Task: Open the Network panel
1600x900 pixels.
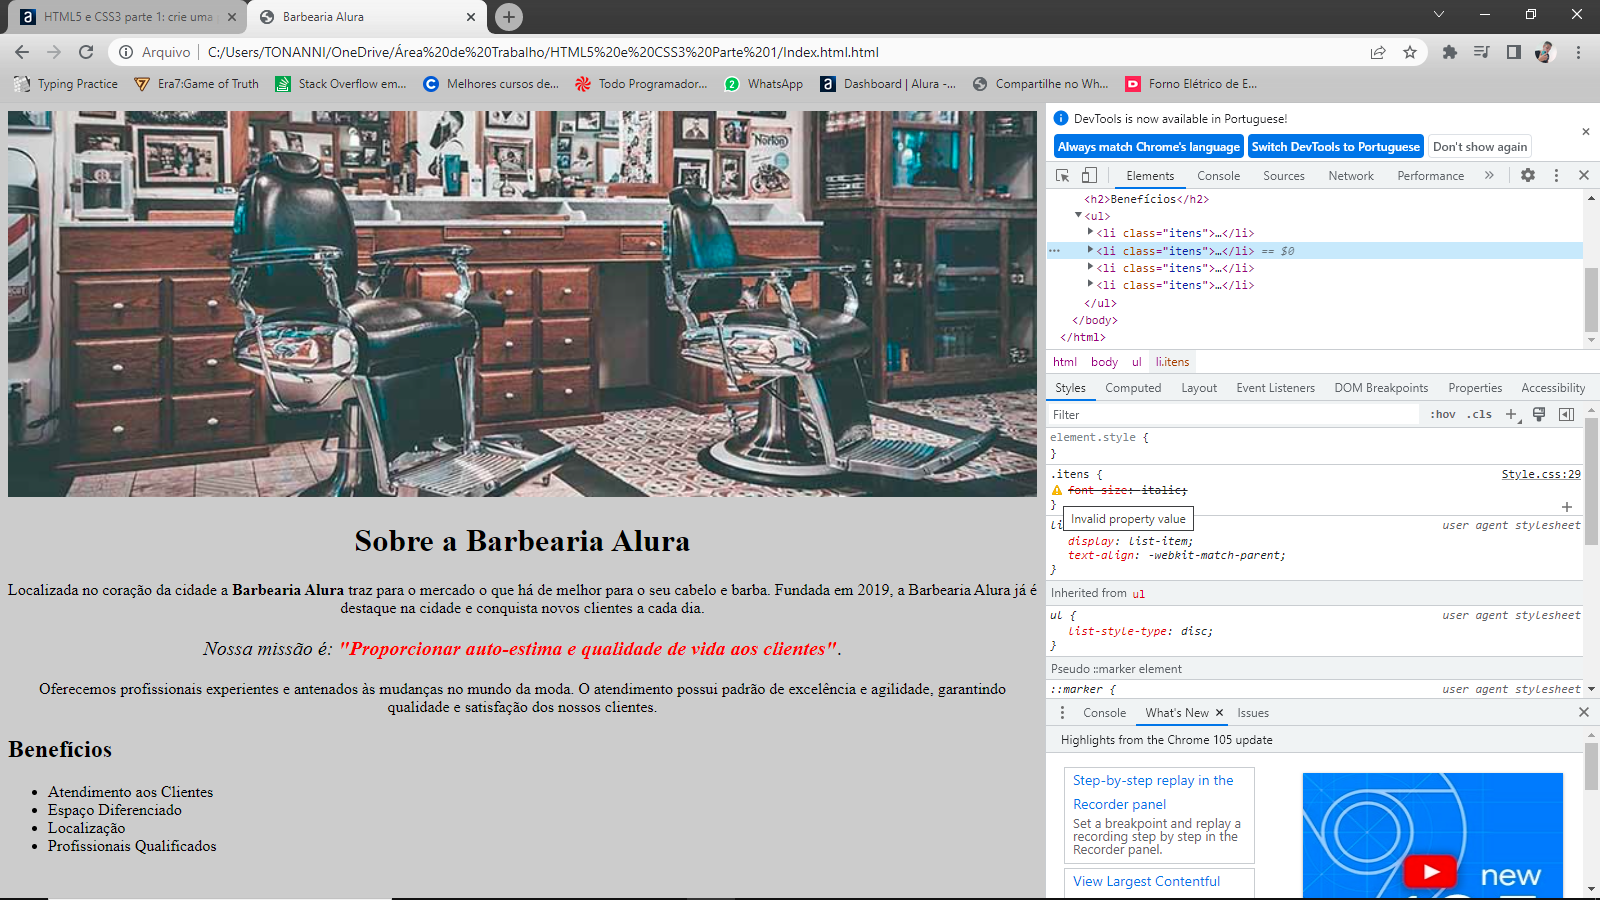Action: [1351, 175]
